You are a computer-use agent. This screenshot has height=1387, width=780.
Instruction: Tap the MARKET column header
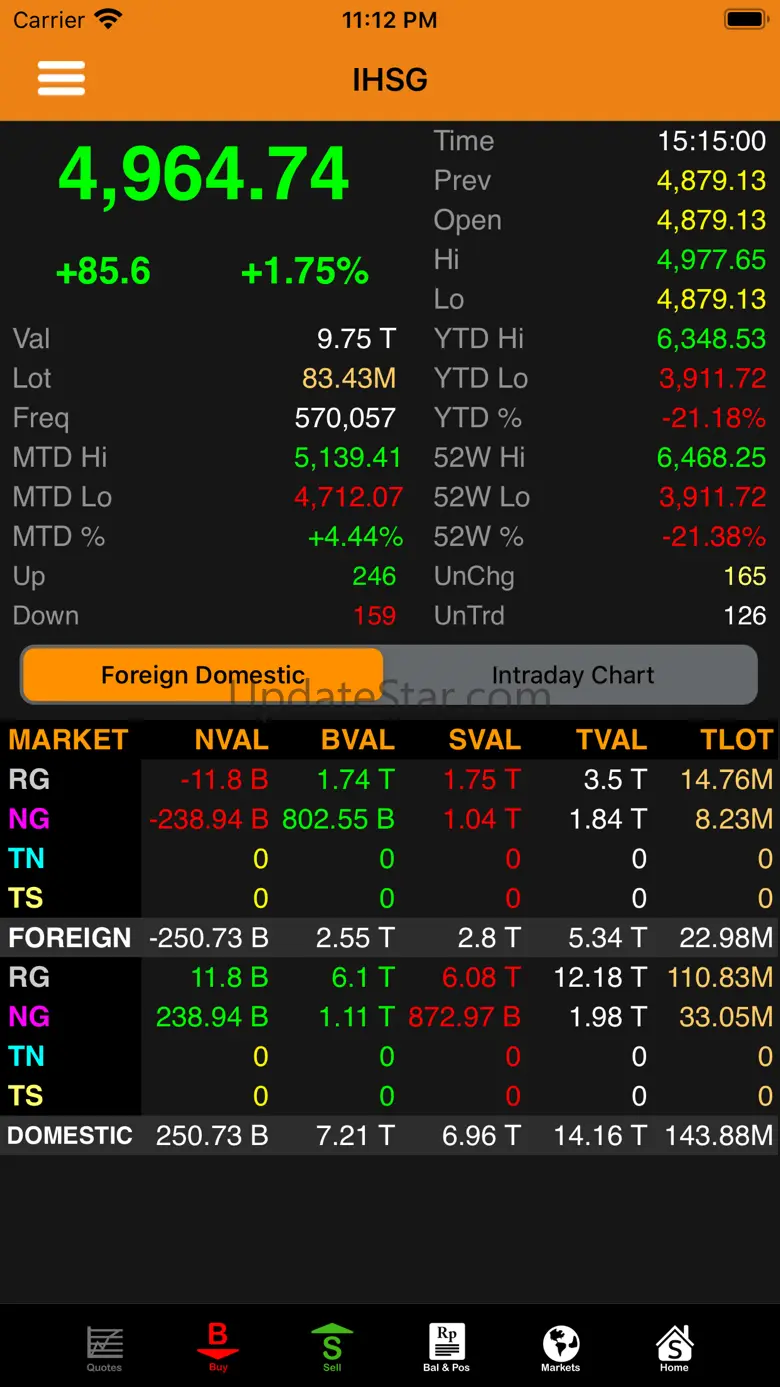pos(68,740)
